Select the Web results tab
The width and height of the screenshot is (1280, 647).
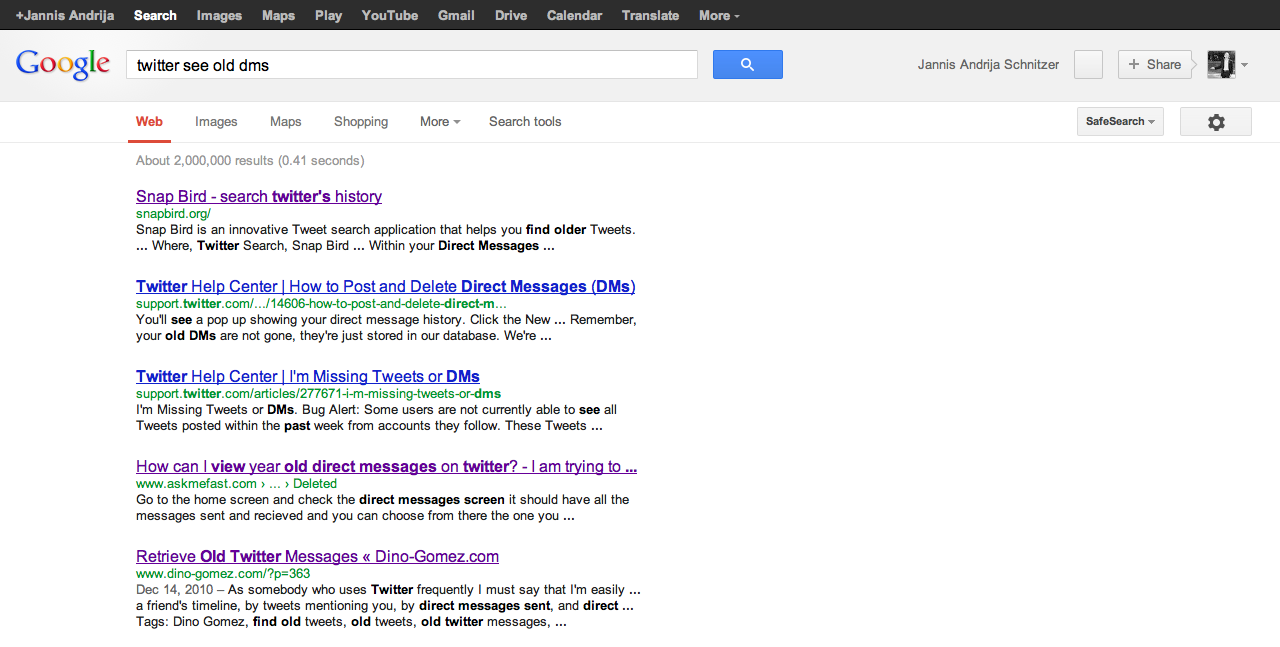[x=149, y=122]
